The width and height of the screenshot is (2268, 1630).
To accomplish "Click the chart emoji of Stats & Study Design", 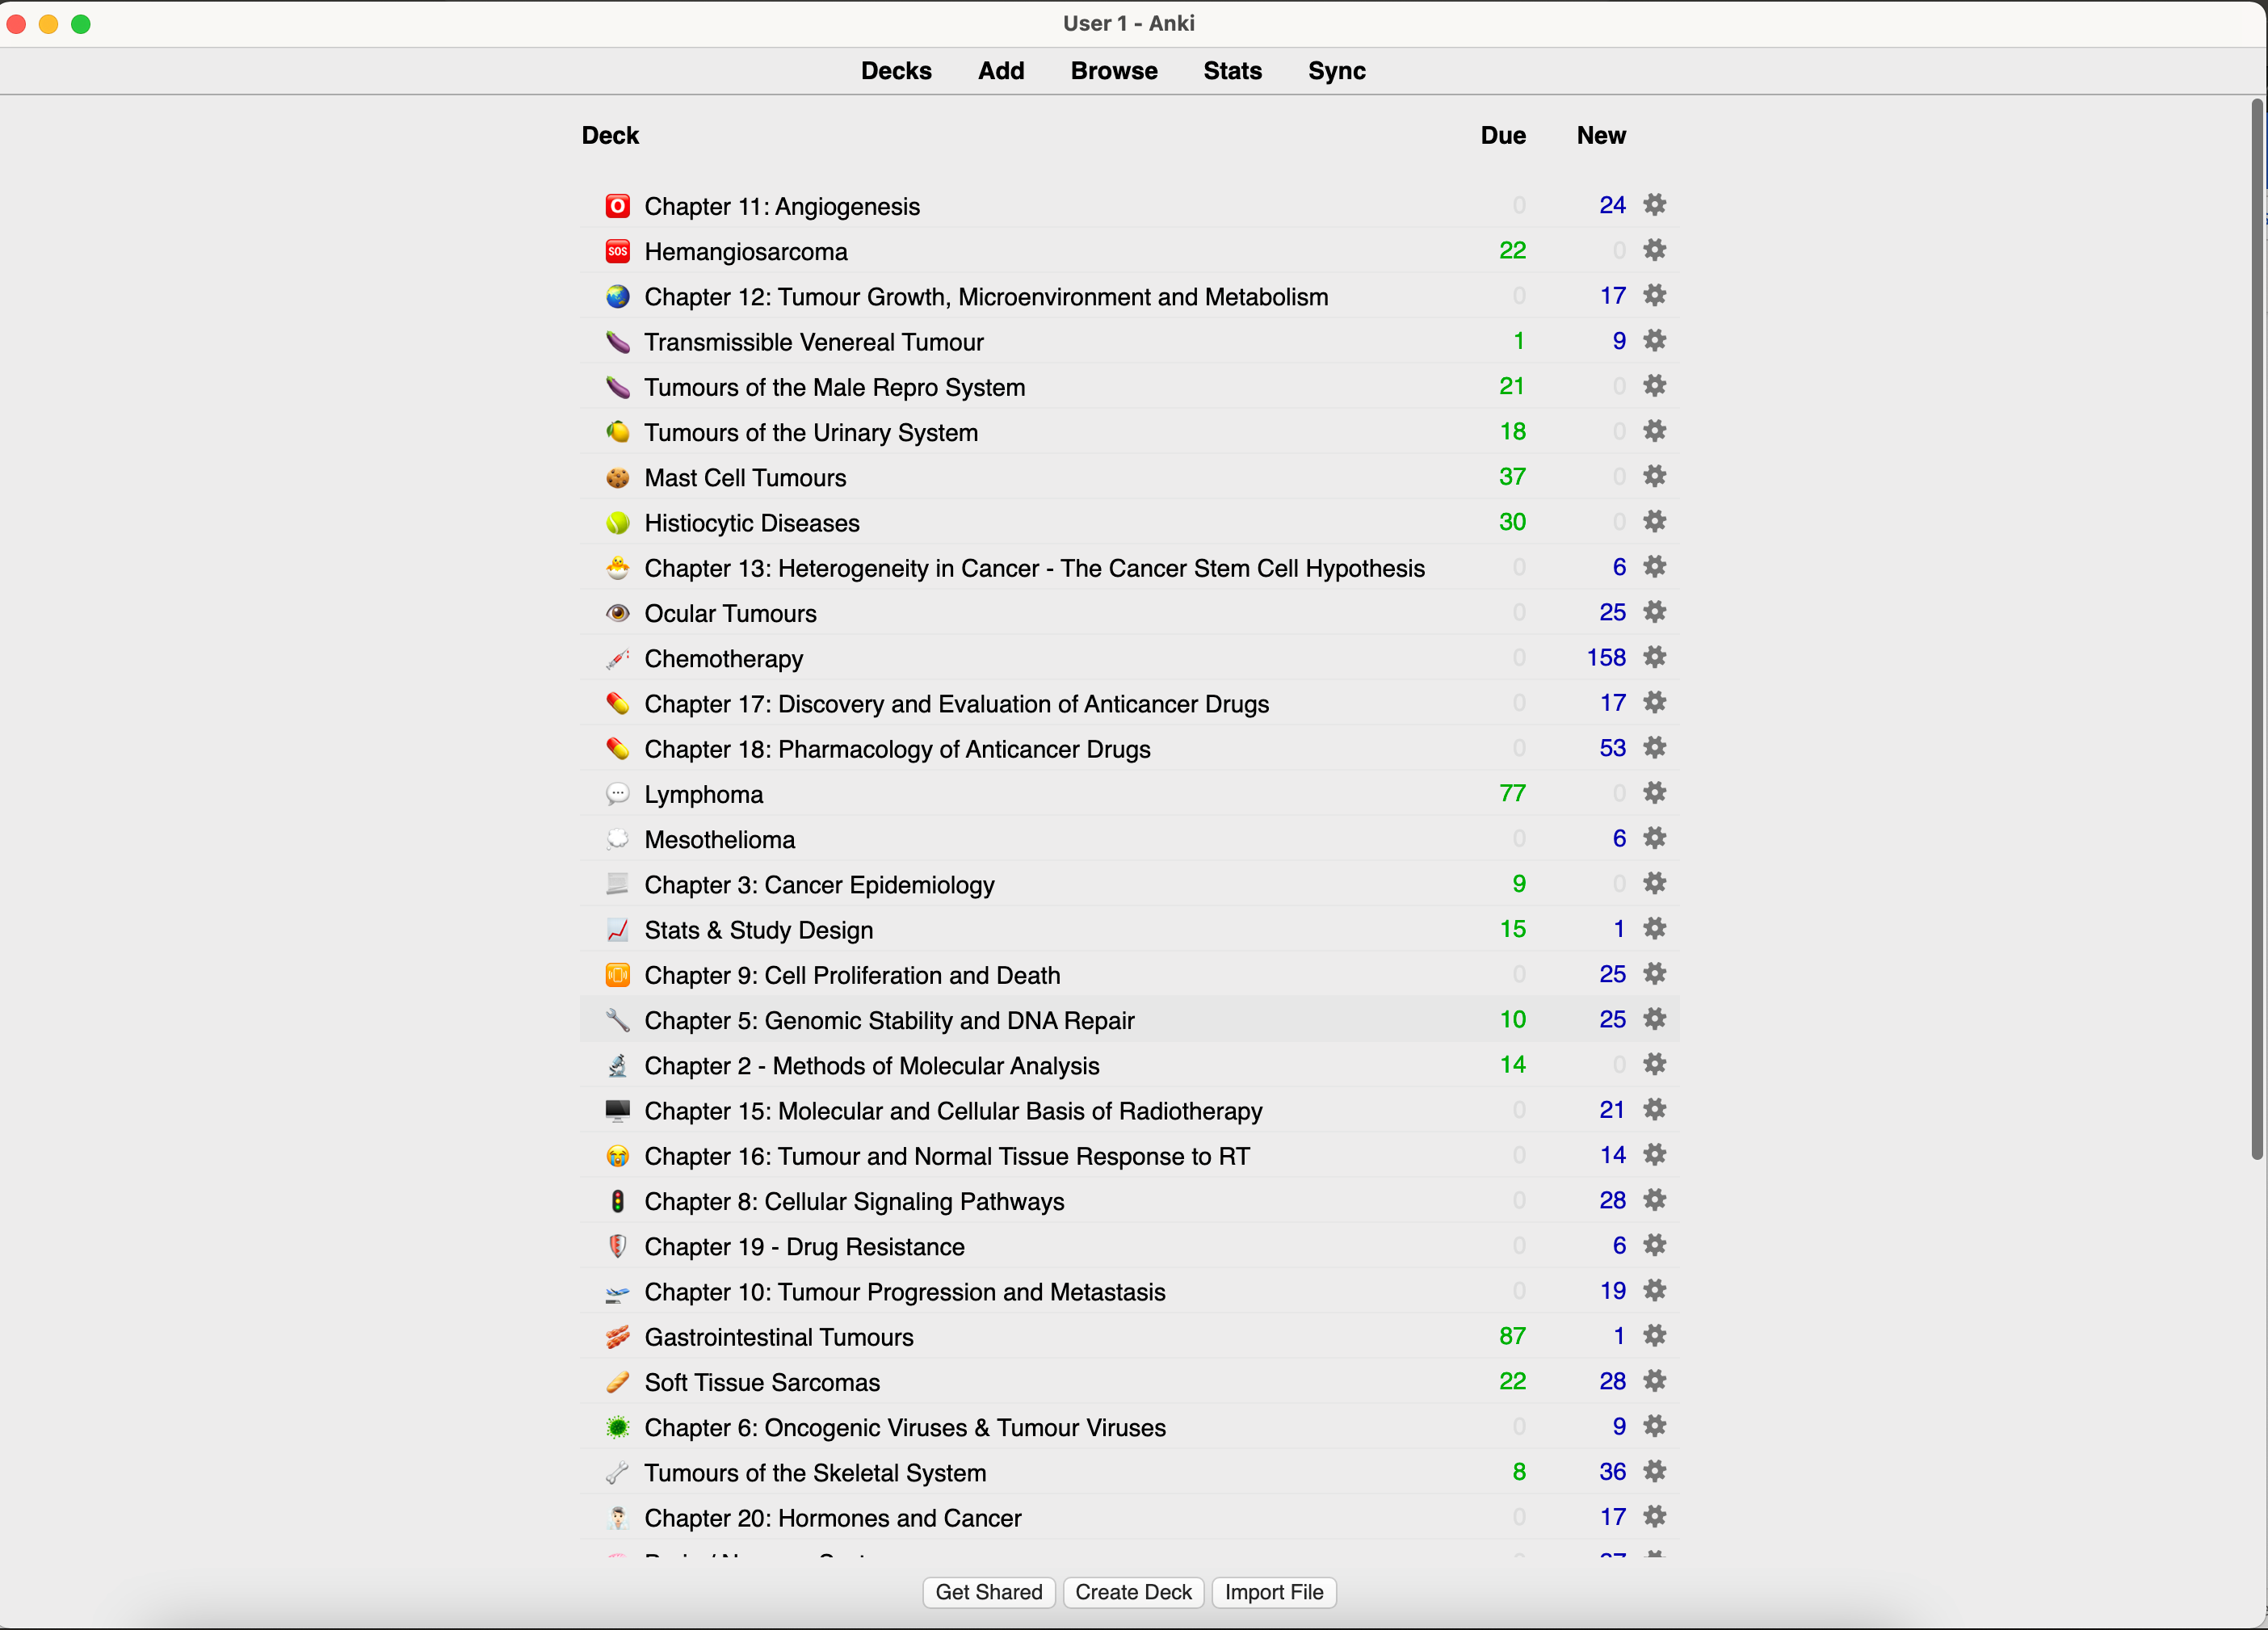I will (x=618, y=930).
